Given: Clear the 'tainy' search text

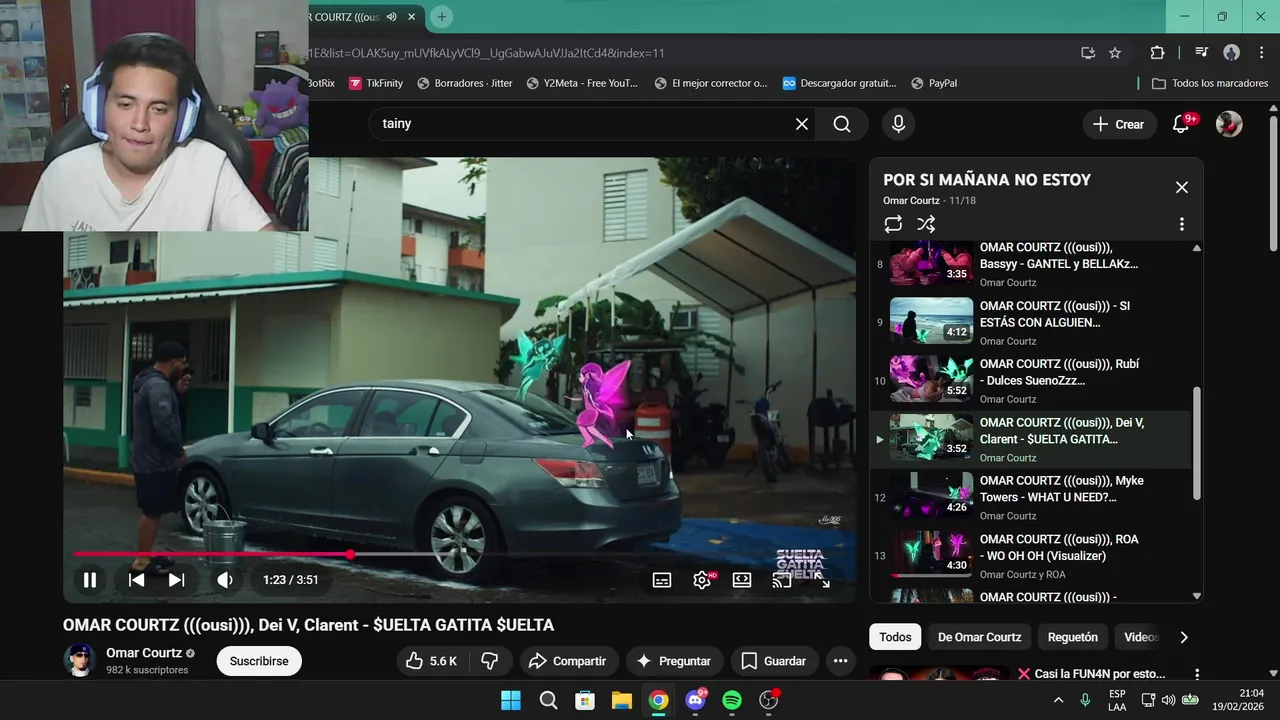Looking at the screenshot, I should (x=801, y=124).
